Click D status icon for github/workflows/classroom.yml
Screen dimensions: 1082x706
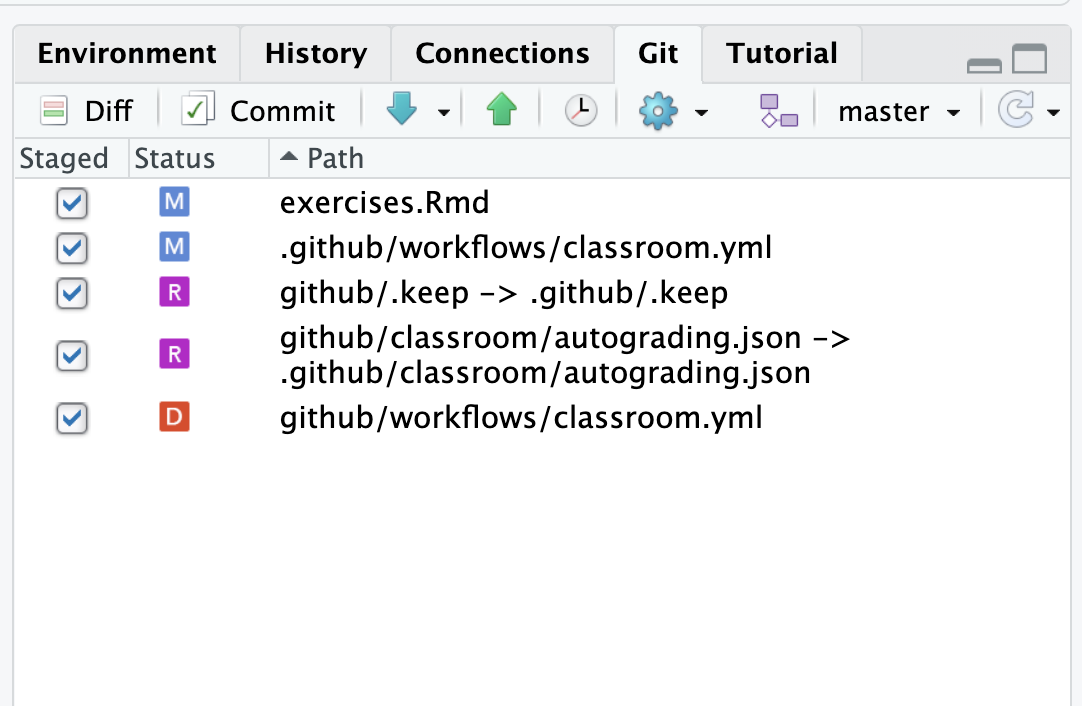tap(175, 417)
